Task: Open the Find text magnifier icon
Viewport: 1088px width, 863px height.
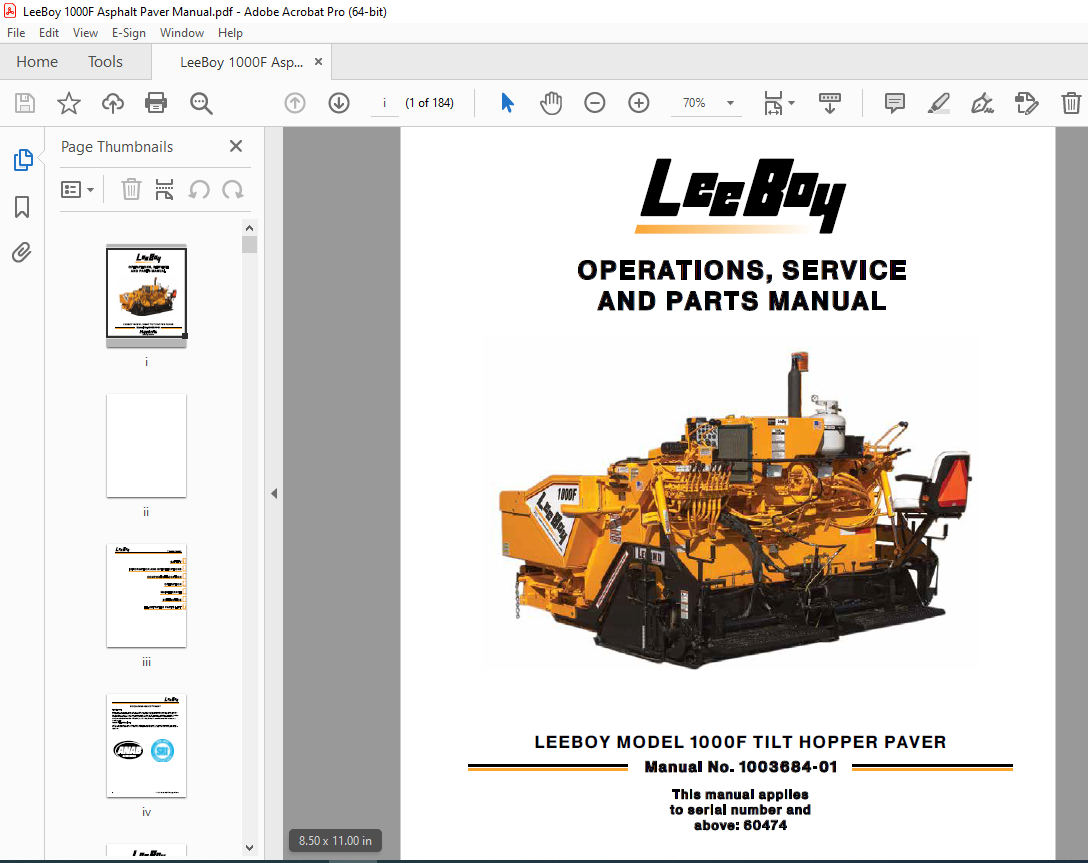Action: 201,103
